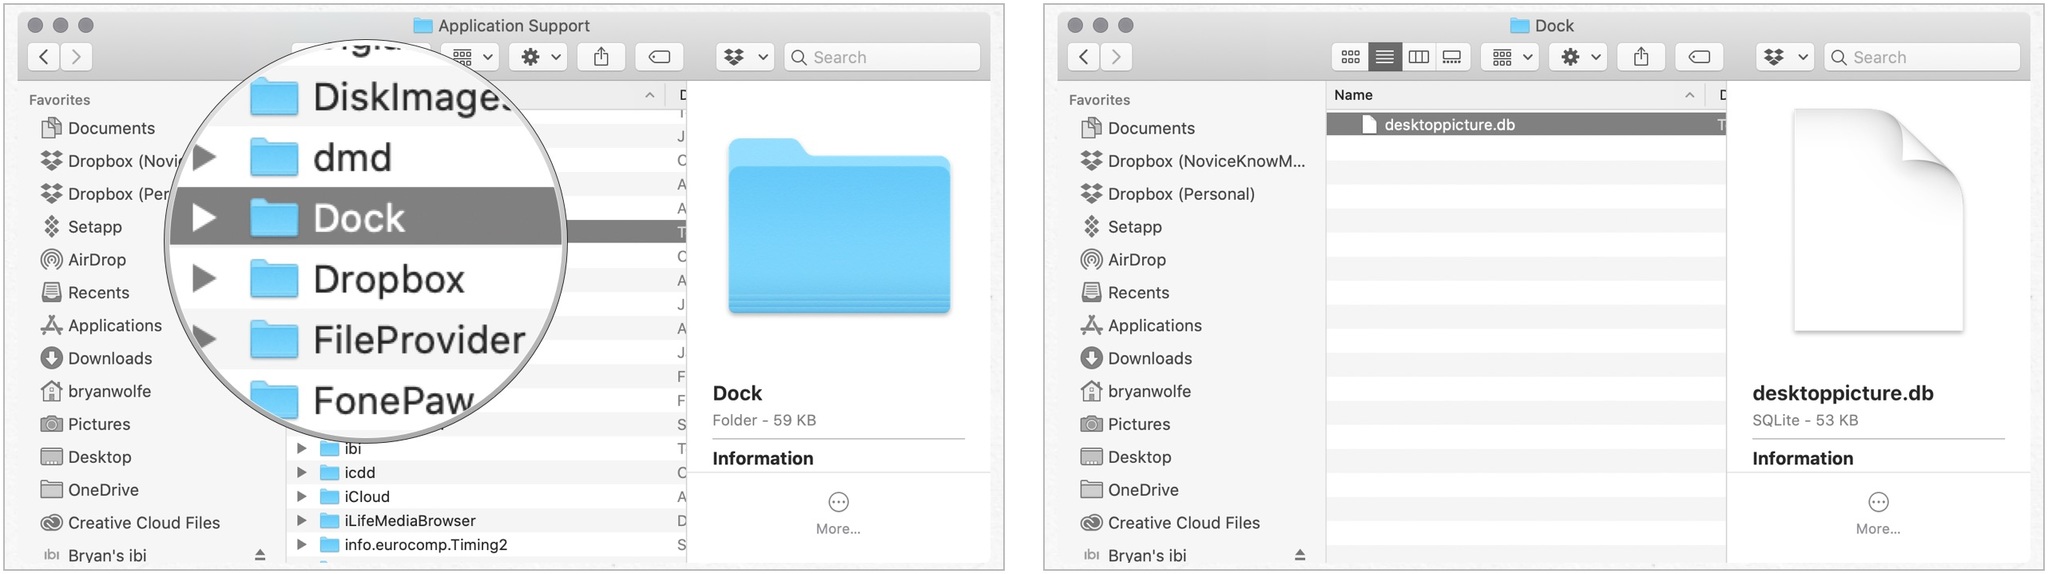2048x574 pixels.
Task: Click forward arrow in Dock window
Action: tap(1116, 57)
